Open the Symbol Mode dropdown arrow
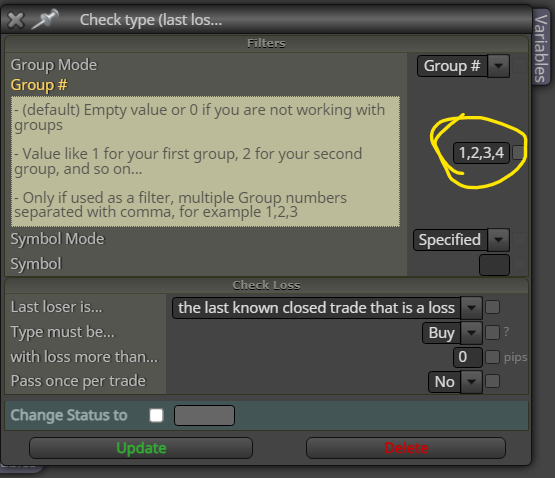Image resolution: width=555 pixels, height=478 pixels. tap(498, 240)
